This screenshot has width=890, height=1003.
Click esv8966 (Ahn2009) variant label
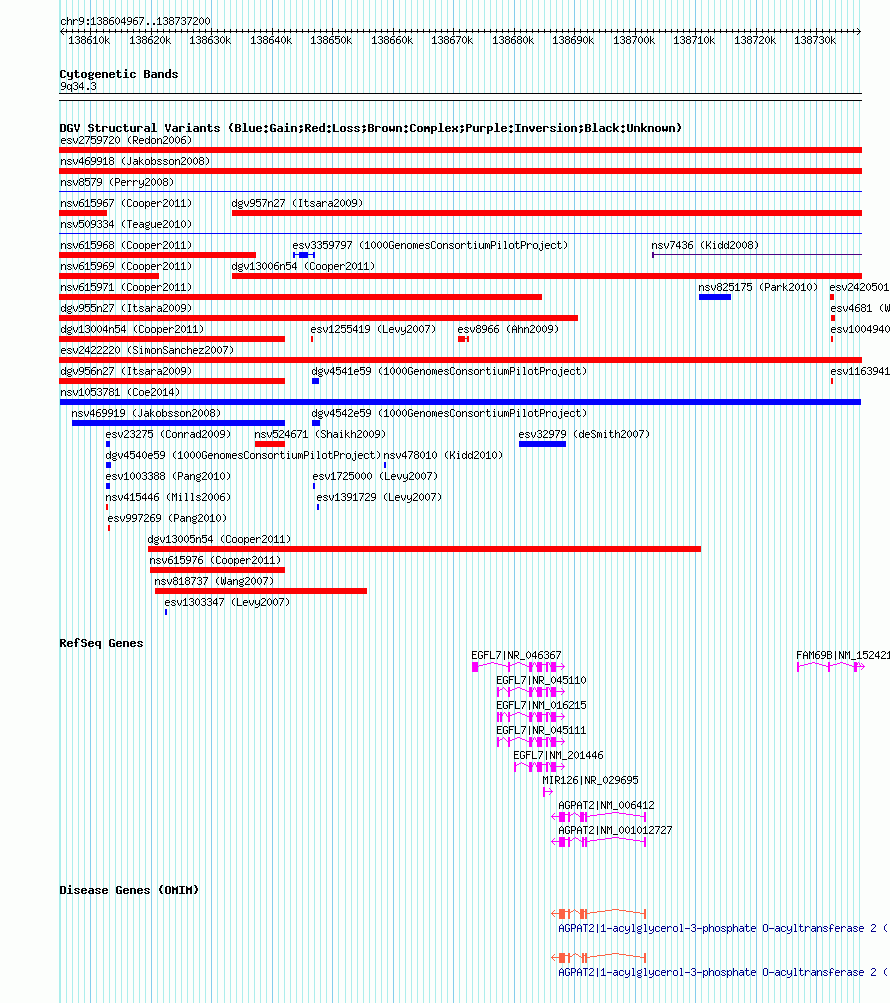[x=508, y=329]
